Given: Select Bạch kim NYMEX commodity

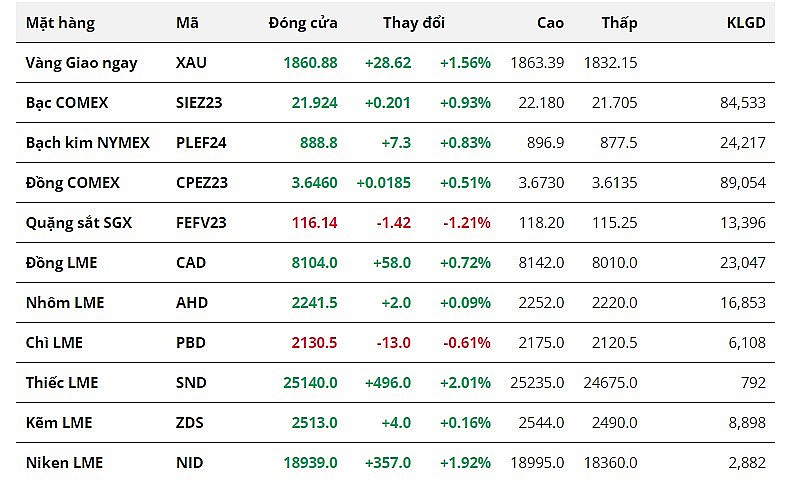Looking at the screenshot, I should [88, 142].
